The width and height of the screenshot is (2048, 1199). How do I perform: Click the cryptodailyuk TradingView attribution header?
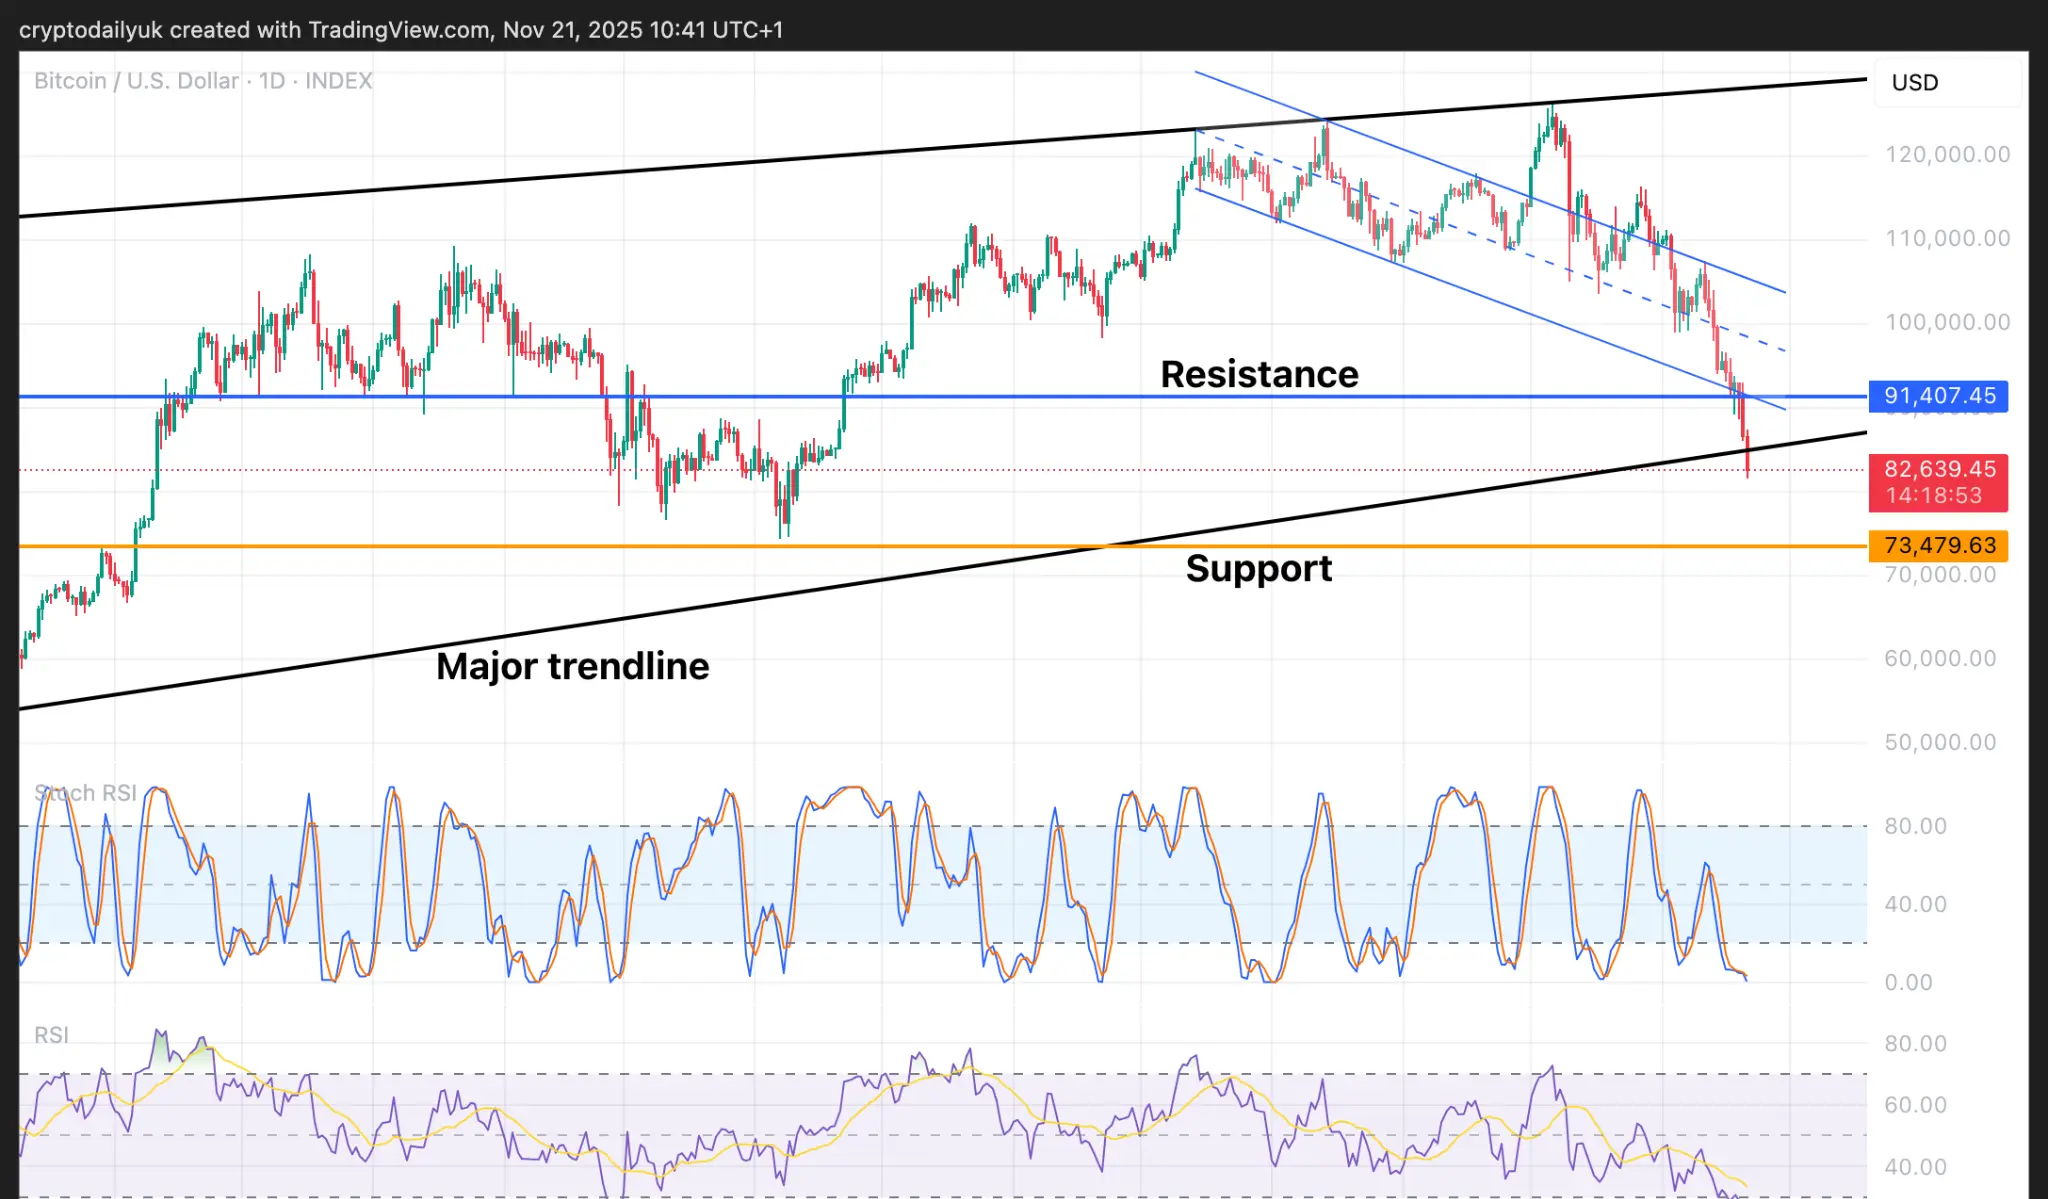[x=401, y=30]
